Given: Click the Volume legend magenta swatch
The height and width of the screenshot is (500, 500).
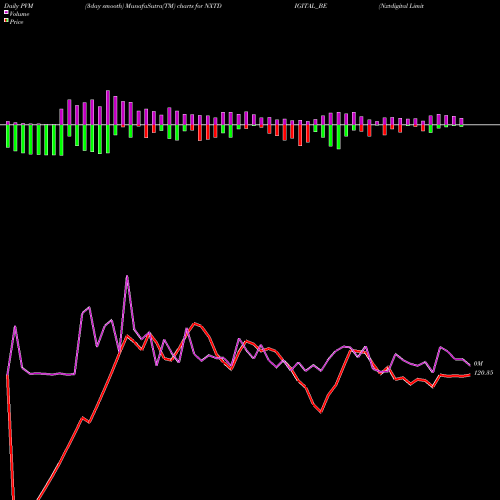Looking at the screenshot, I should click(x=6, y=12).
